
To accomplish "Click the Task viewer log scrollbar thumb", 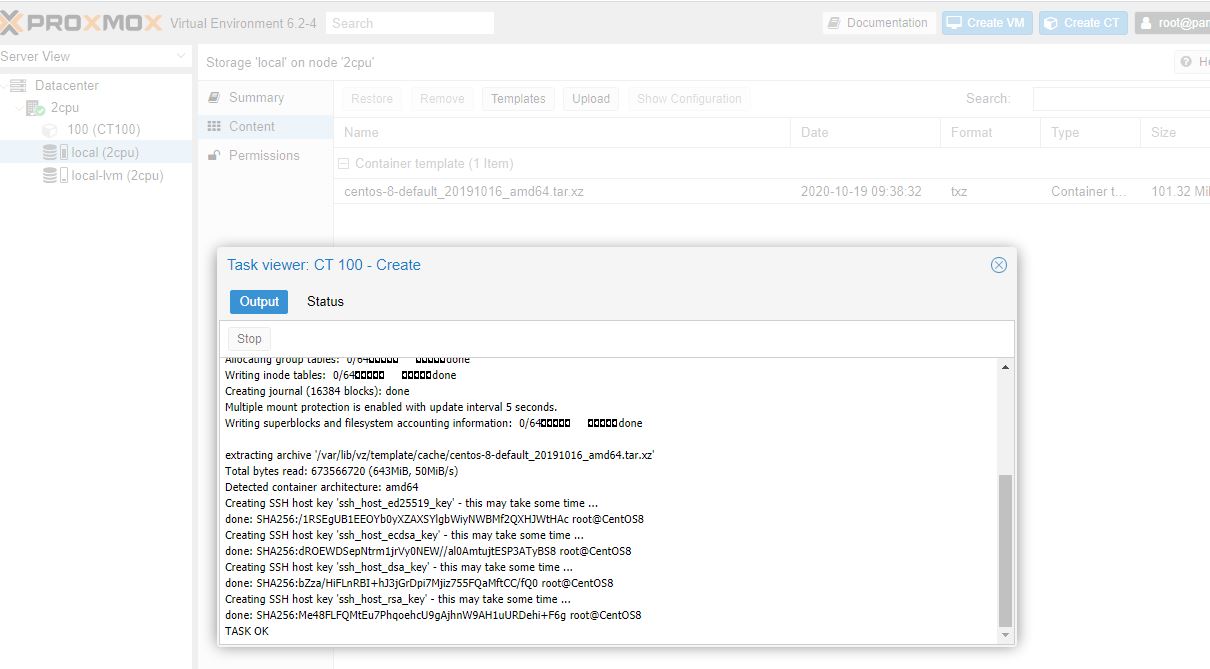I will [1005, 550].
